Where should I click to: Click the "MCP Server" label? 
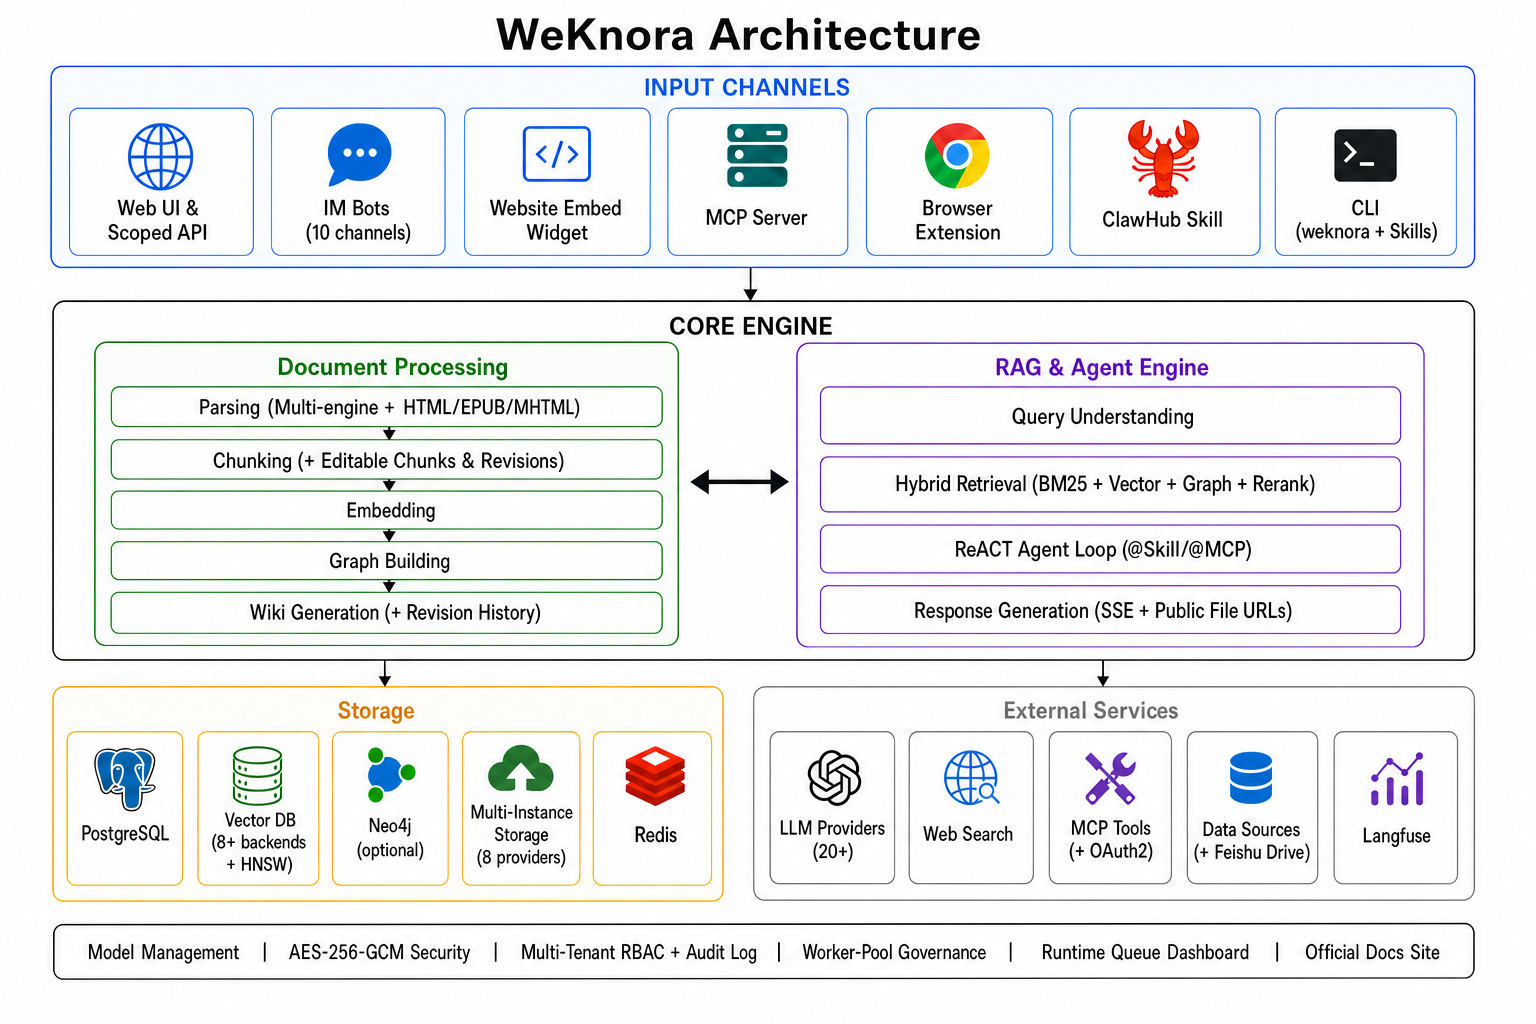point(756,218)
